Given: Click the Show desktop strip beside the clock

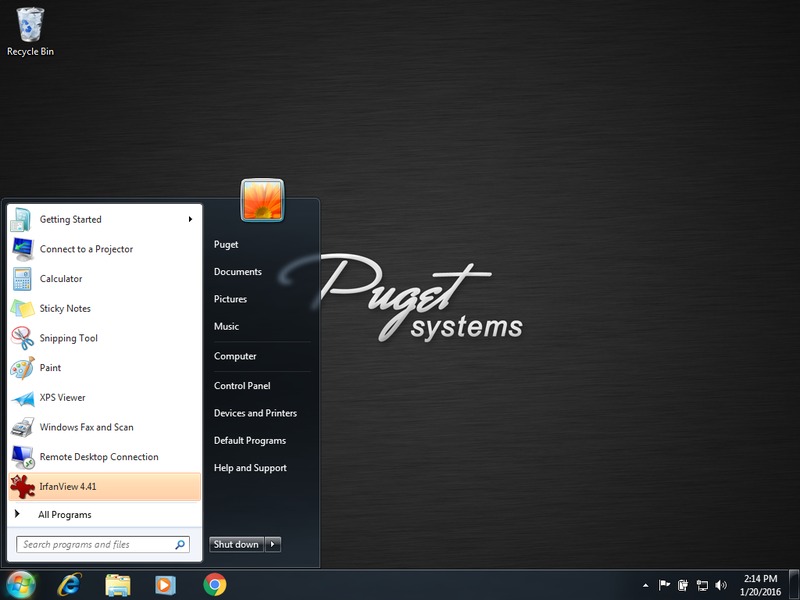Looking at the screenshot, I should tap(795, 585).
